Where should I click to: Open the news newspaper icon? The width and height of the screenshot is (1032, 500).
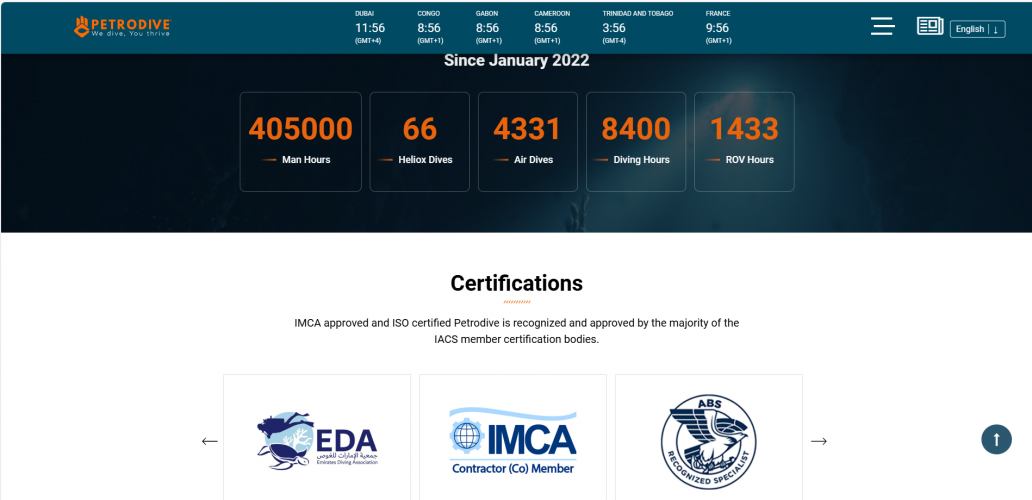(929, 27)
